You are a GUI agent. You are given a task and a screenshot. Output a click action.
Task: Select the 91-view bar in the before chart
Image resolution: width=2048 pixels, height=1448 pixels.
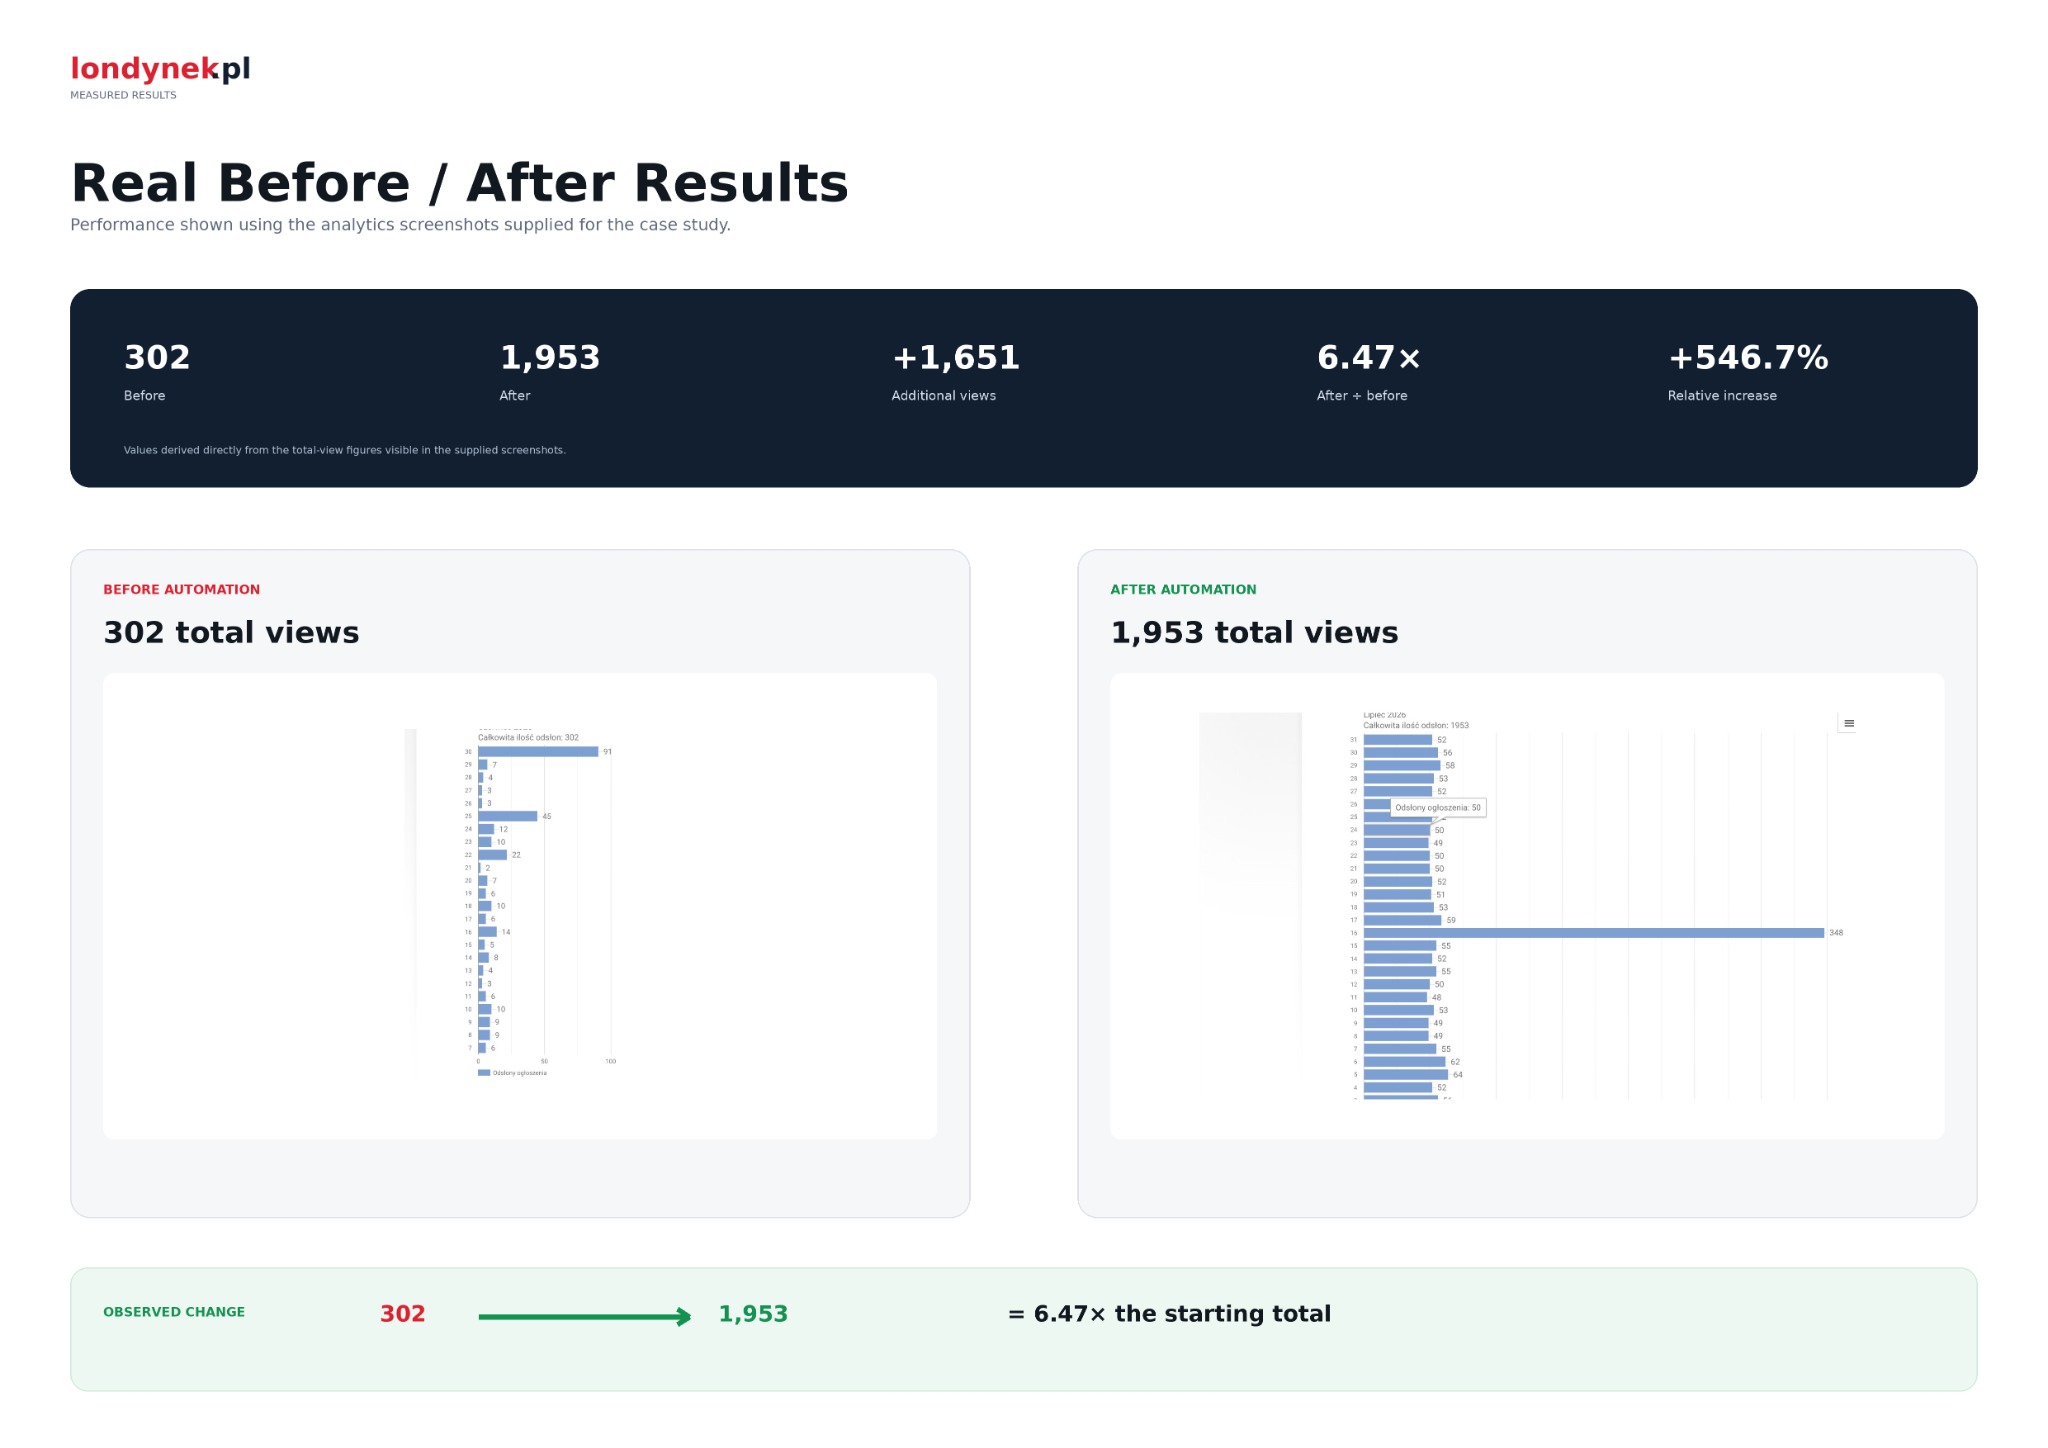pos(538,752)
